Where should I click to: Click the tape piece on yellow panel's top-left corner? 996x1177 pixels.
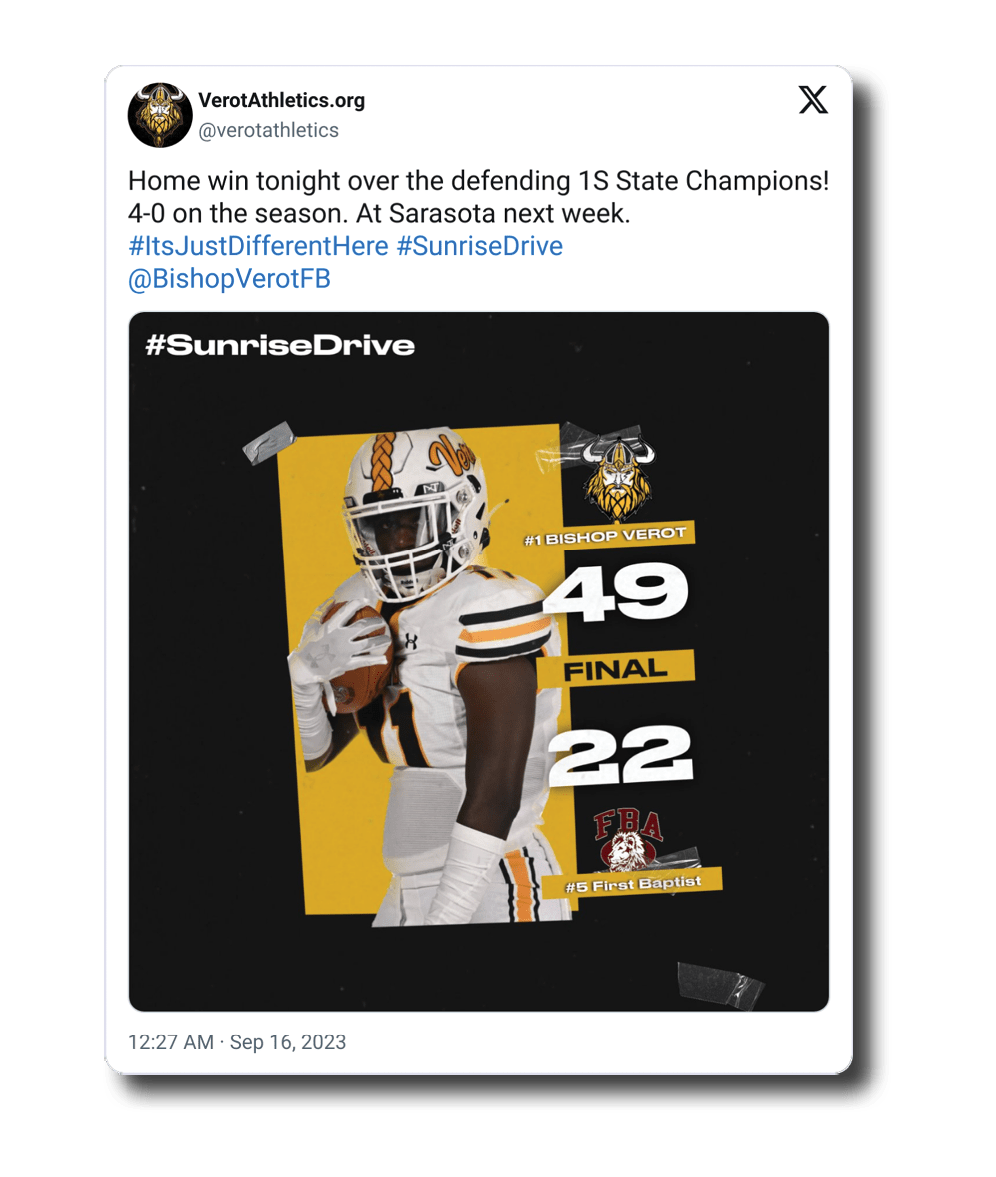click(268, 442)
